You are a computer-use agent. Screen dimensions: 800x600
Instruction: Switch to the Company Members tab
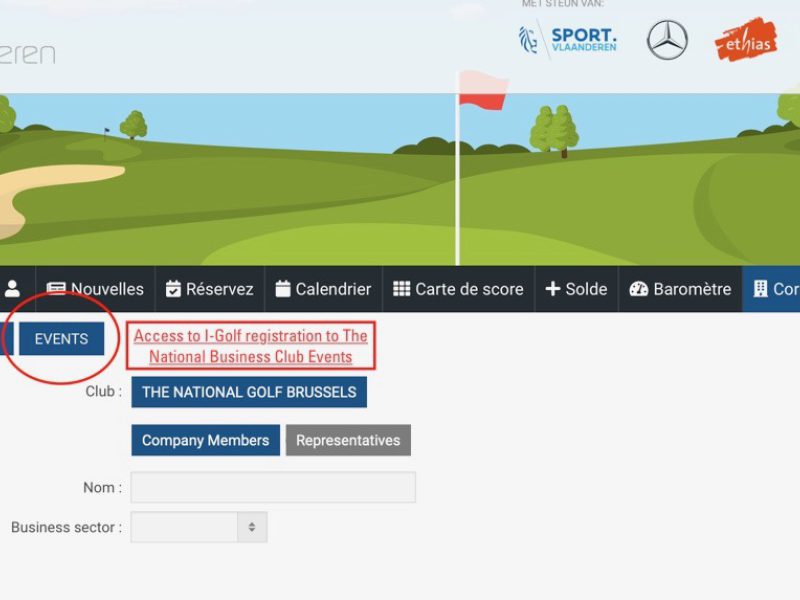click(x=205, y=440)
